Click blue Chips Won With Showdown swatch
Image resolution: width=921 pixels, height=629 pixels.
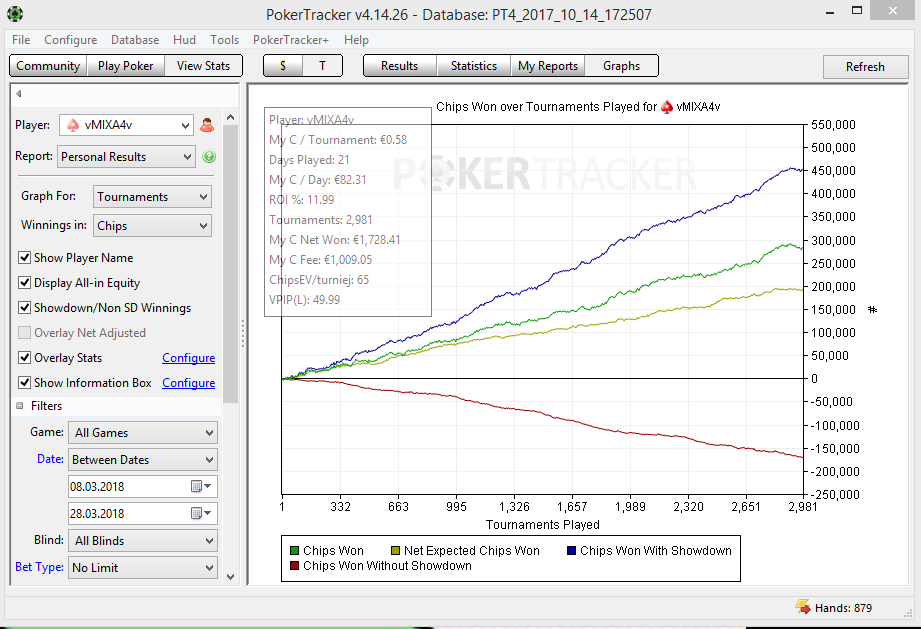(x=572, y=550)
